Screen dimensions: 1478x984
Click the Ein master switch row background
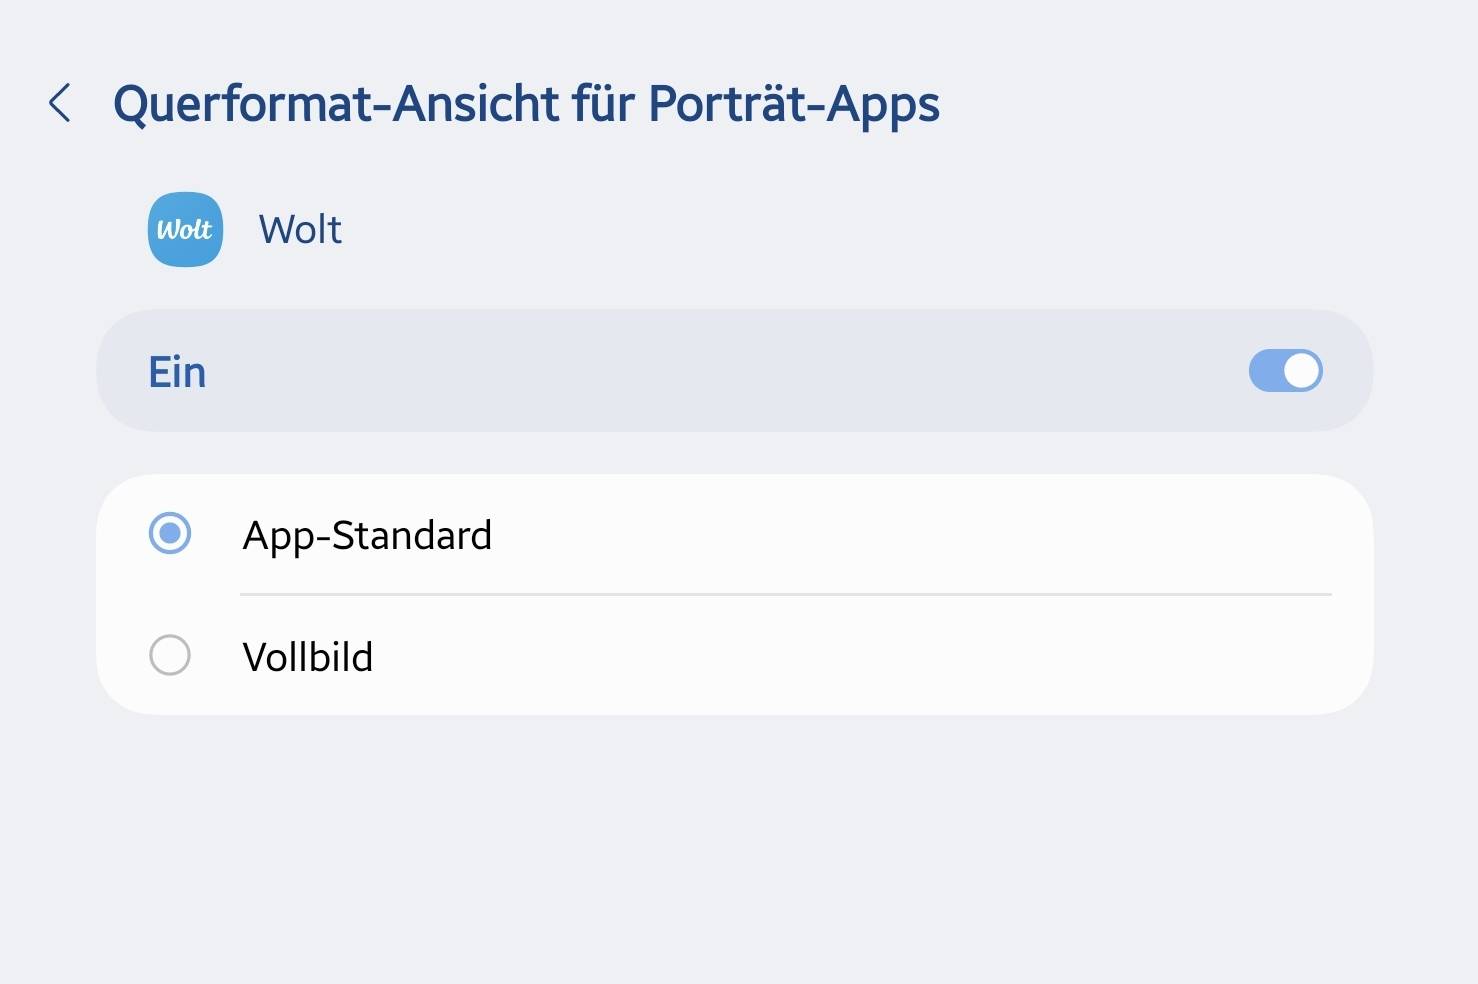(734, 371)
